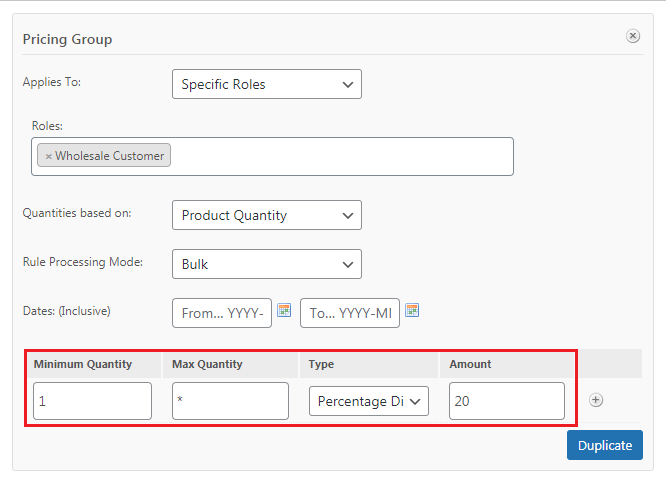Expand the Rule Processing Mode dropdown
This screenshot has height=478, width=666.
point(267,264)
